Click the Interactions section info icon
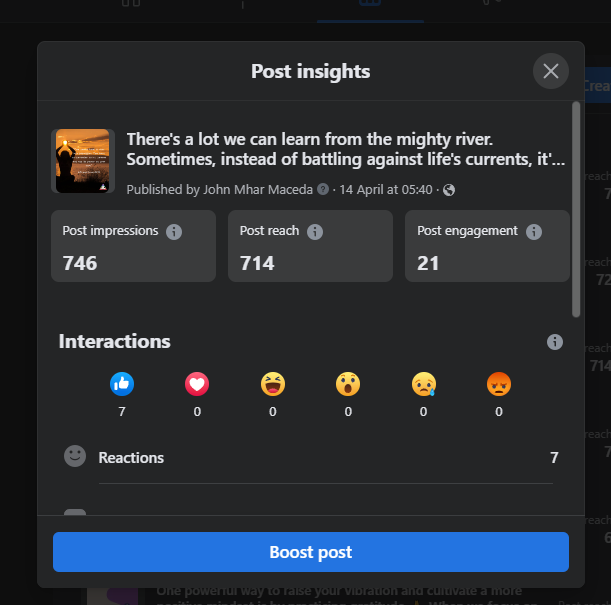This screenshot has width=611, height=605. pos(555,342)
